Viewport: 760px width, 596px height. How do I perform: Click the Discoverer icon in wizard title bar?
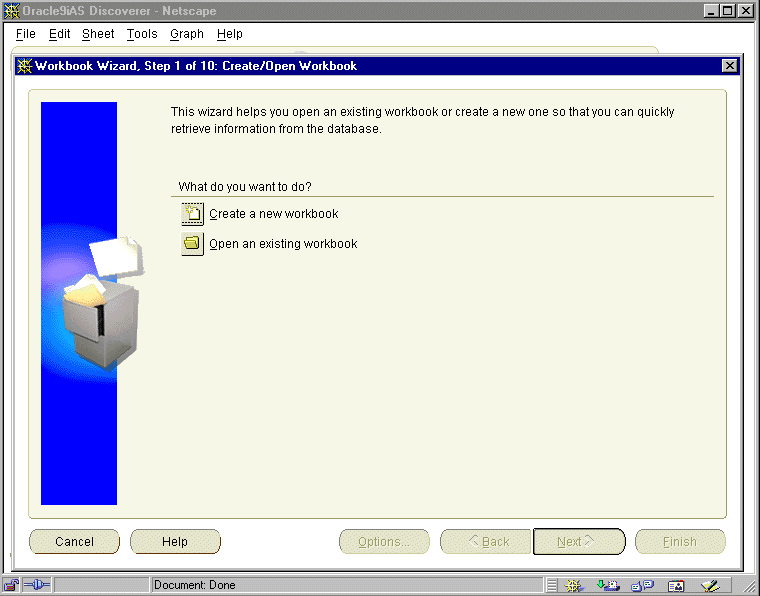point(24,66)
